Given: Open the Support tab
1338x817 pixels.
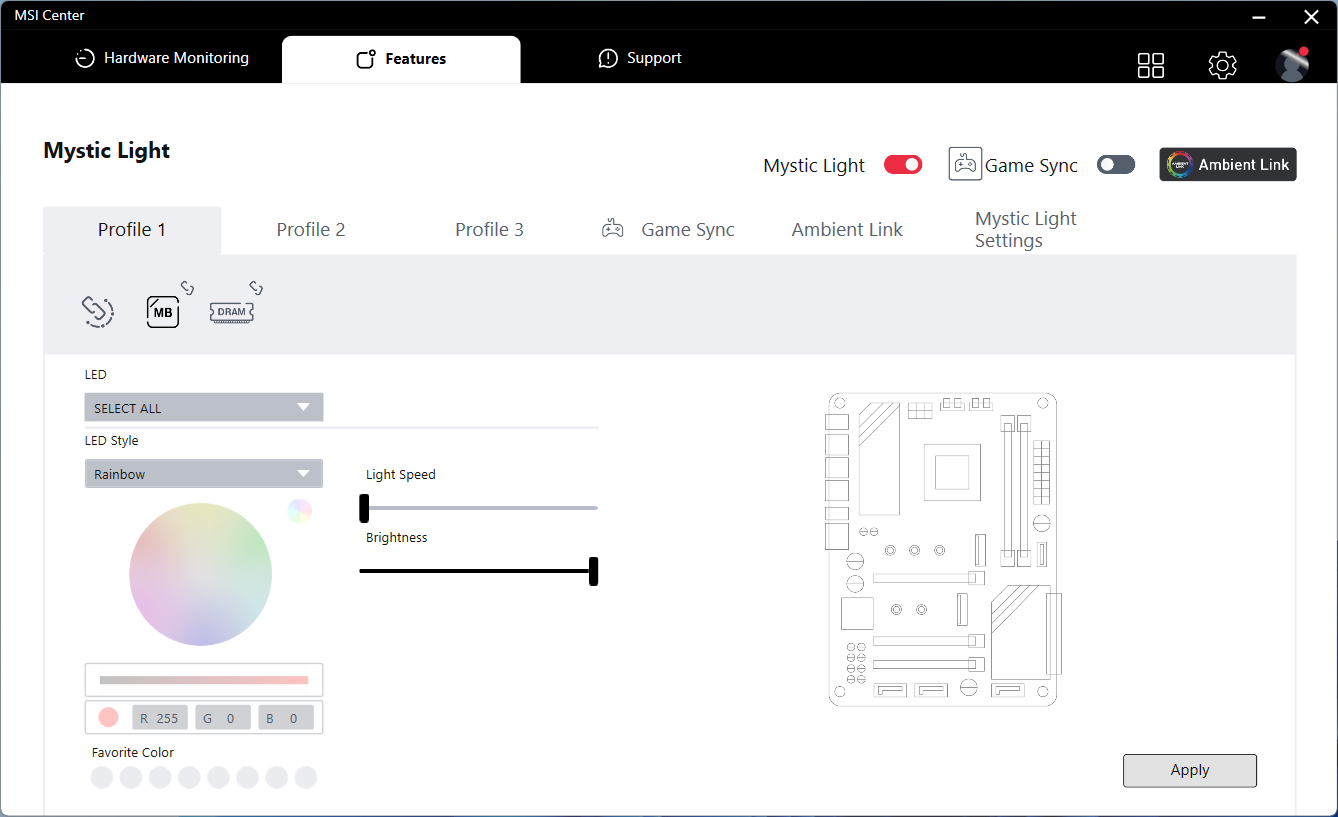Looking at the screenshot, I should [640, 59].
